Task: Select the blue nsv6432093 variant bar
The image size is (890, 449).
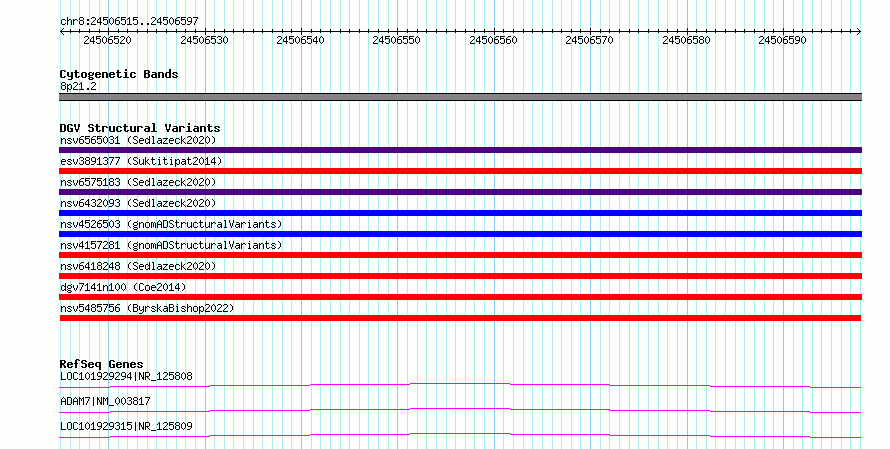Action: [460, 213]
